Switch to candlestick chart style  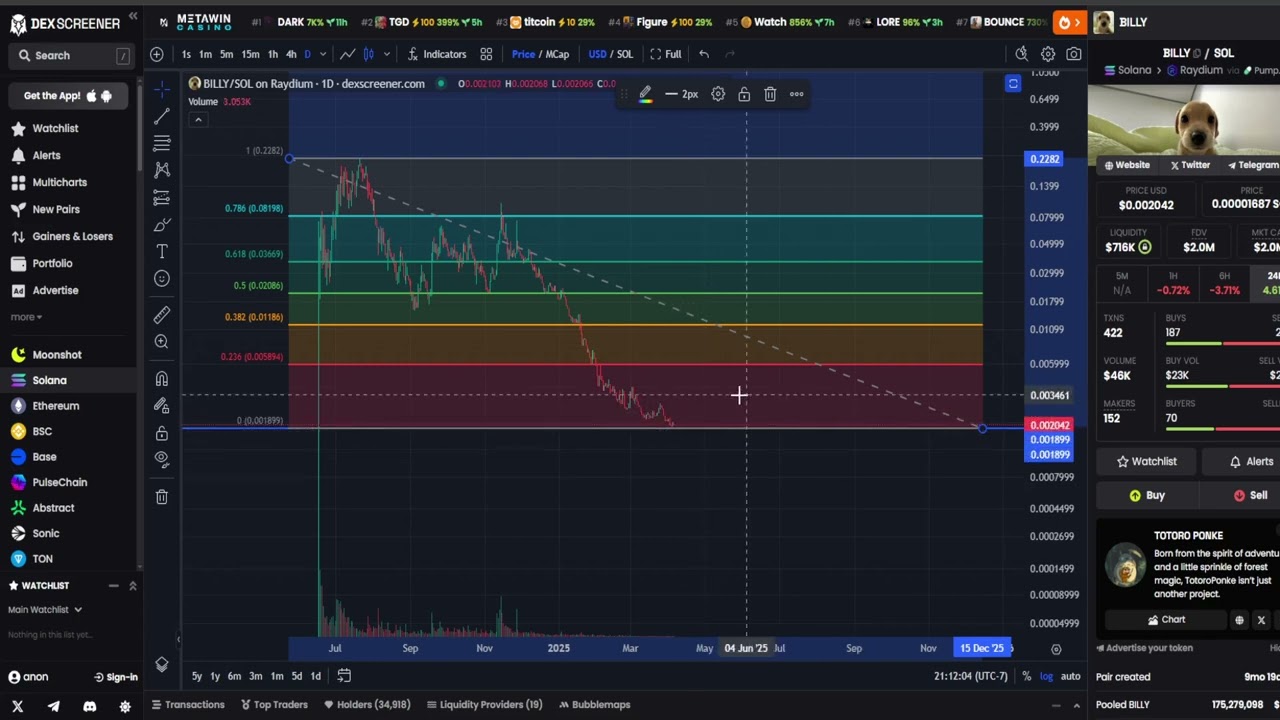tap(368, 54)
